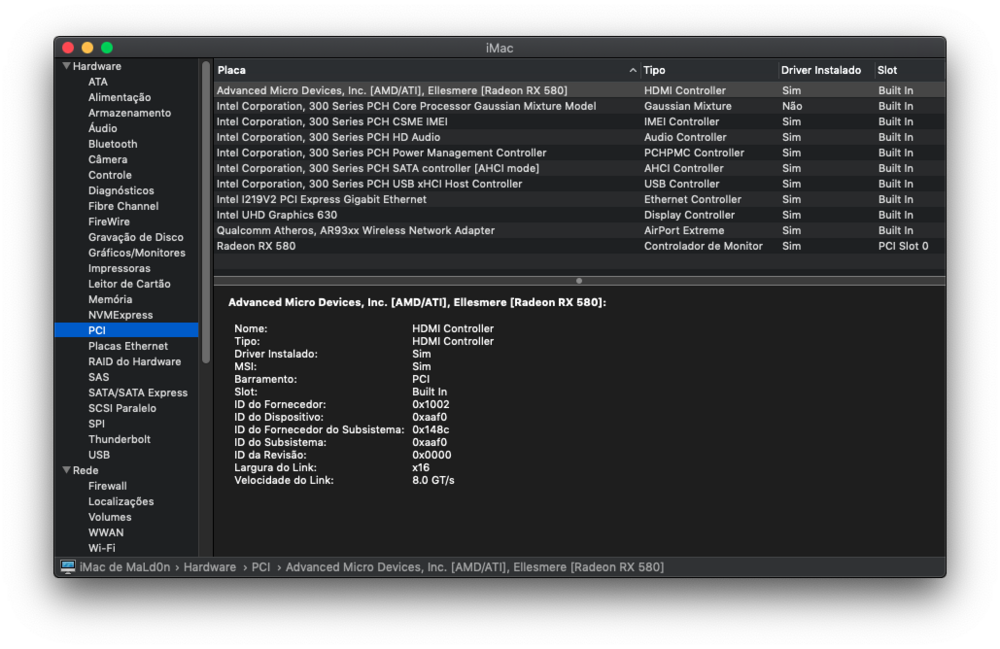This screenshot has width=1000, height=649.
Task: Select Thunderbolt in the sidebar
Action: (119, 439)
